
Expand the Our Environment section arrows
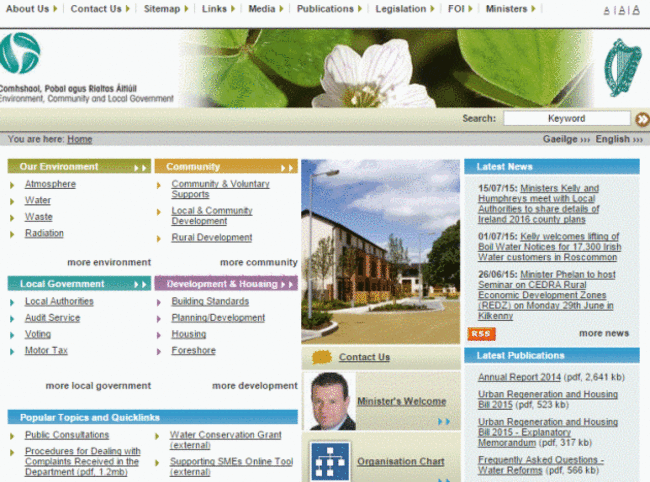(x=141, y=167)
